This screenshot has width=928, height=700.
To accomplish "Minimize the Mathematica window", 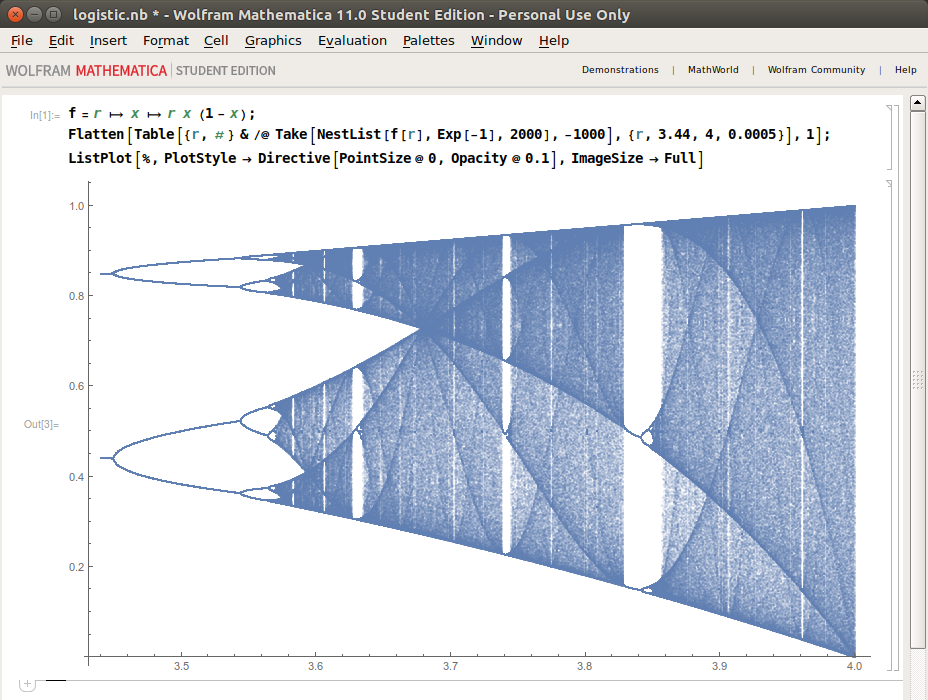I will point(34,14).
